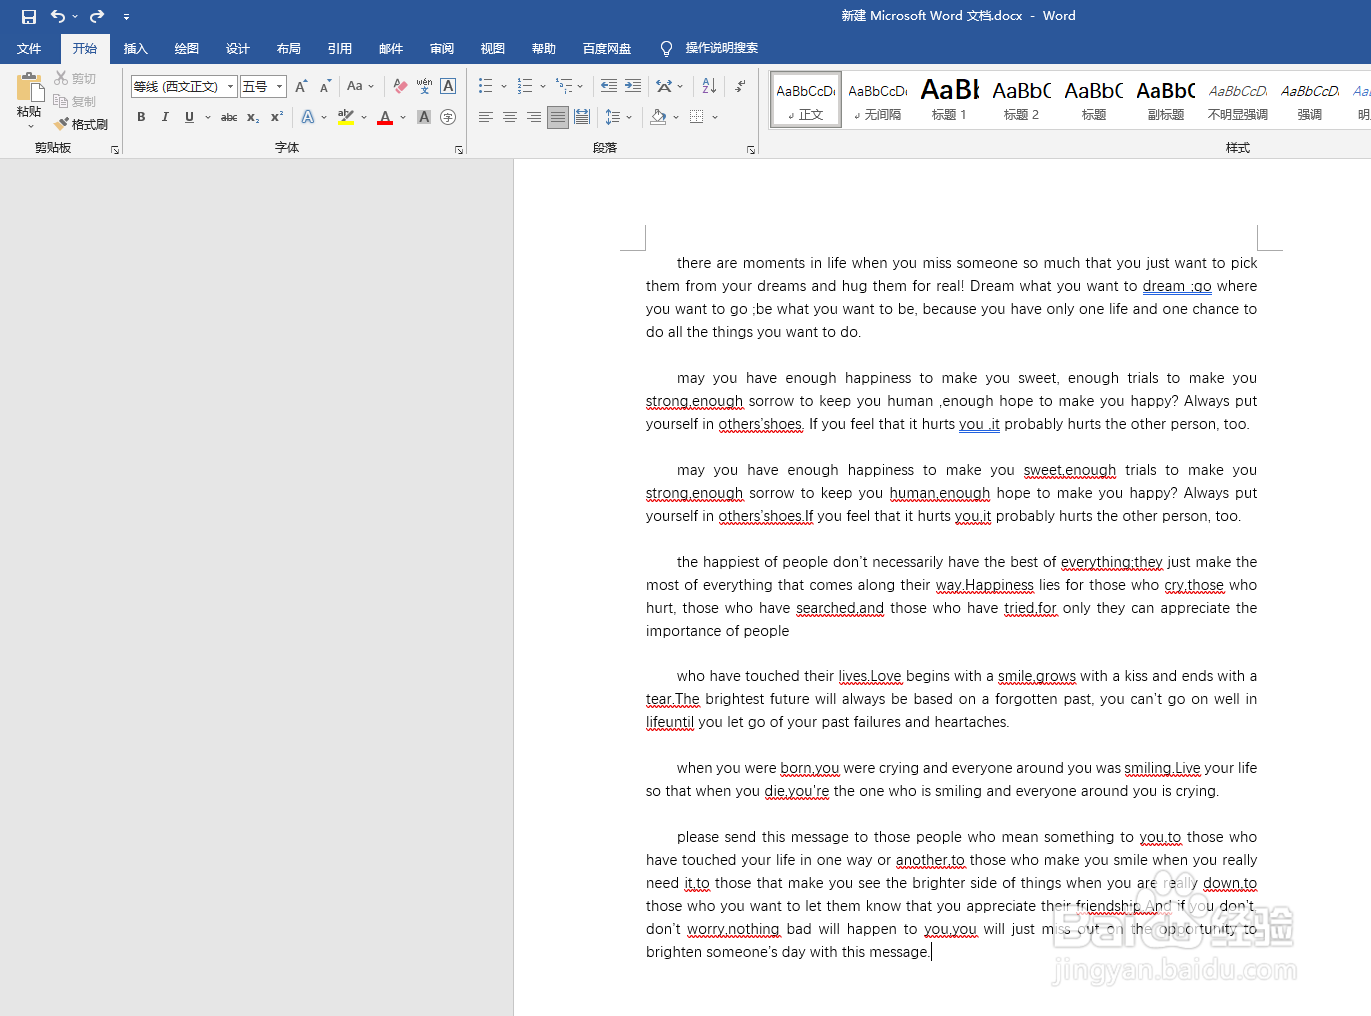The image size is (1371, 1016).
Task: Toggle Superscript formatting
Action: click(277, 117)
